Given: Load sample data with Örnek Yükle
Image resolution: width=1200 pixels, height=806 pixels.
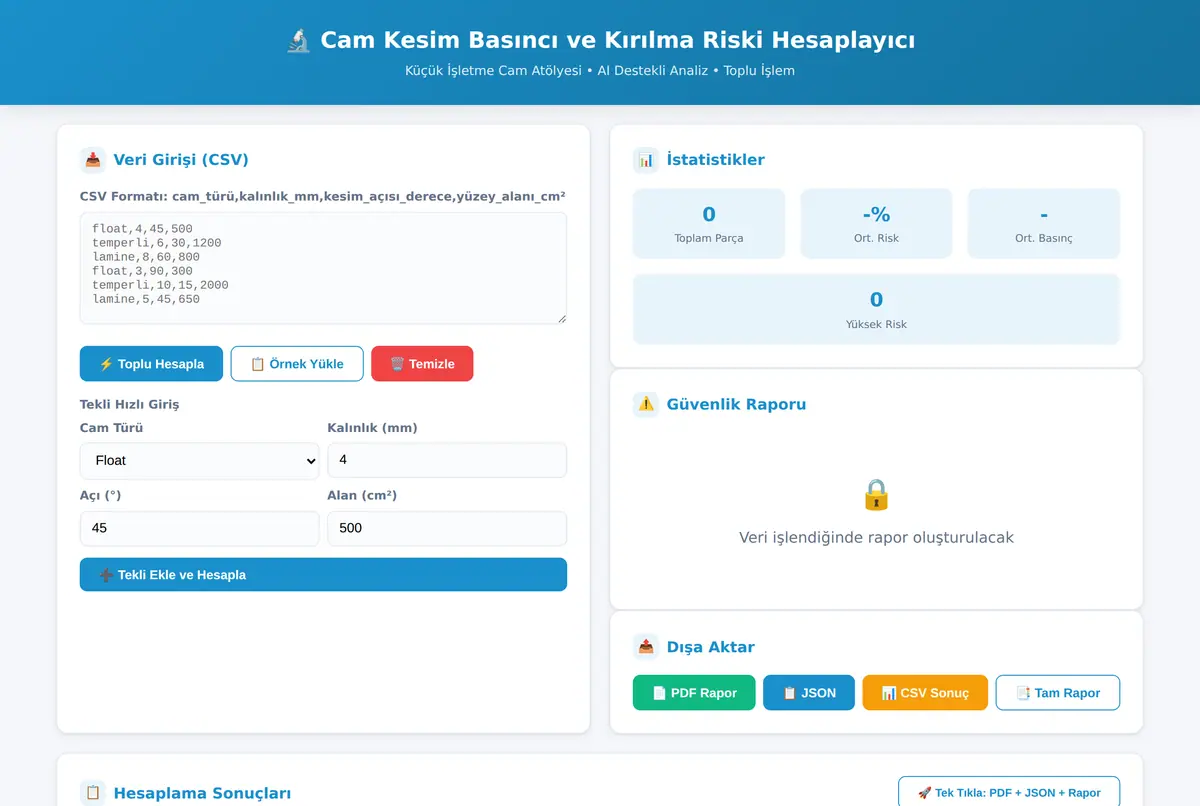Looking at the screenshot, I should point(297,364).
